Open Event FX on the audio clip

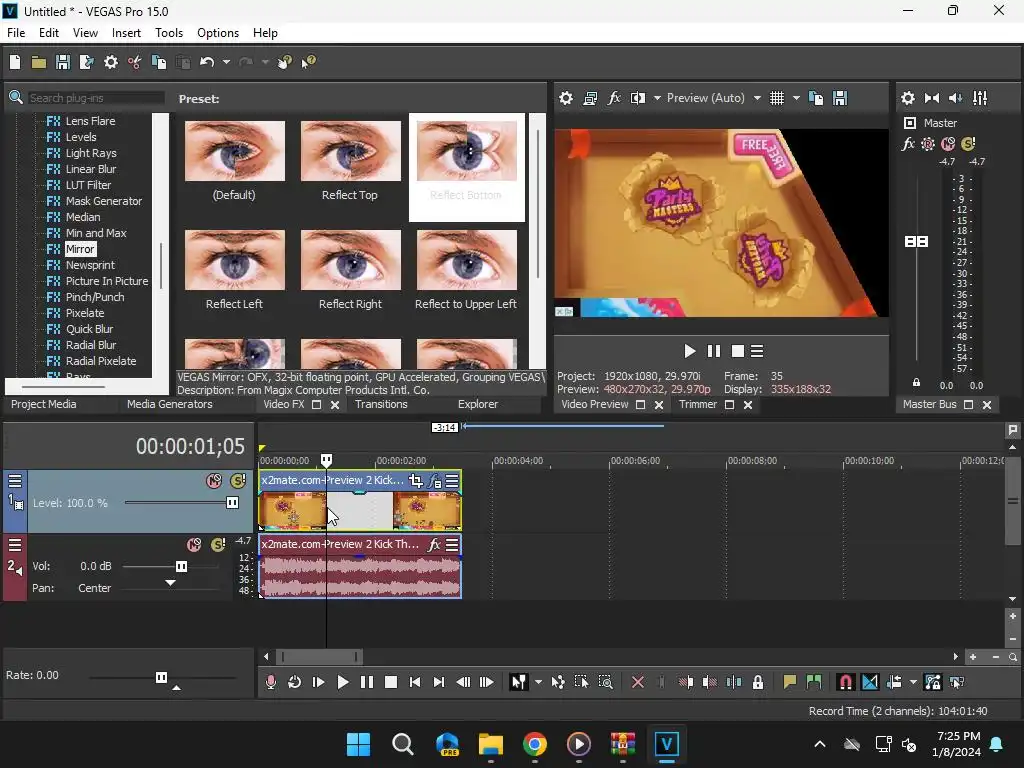coord(434,544)
